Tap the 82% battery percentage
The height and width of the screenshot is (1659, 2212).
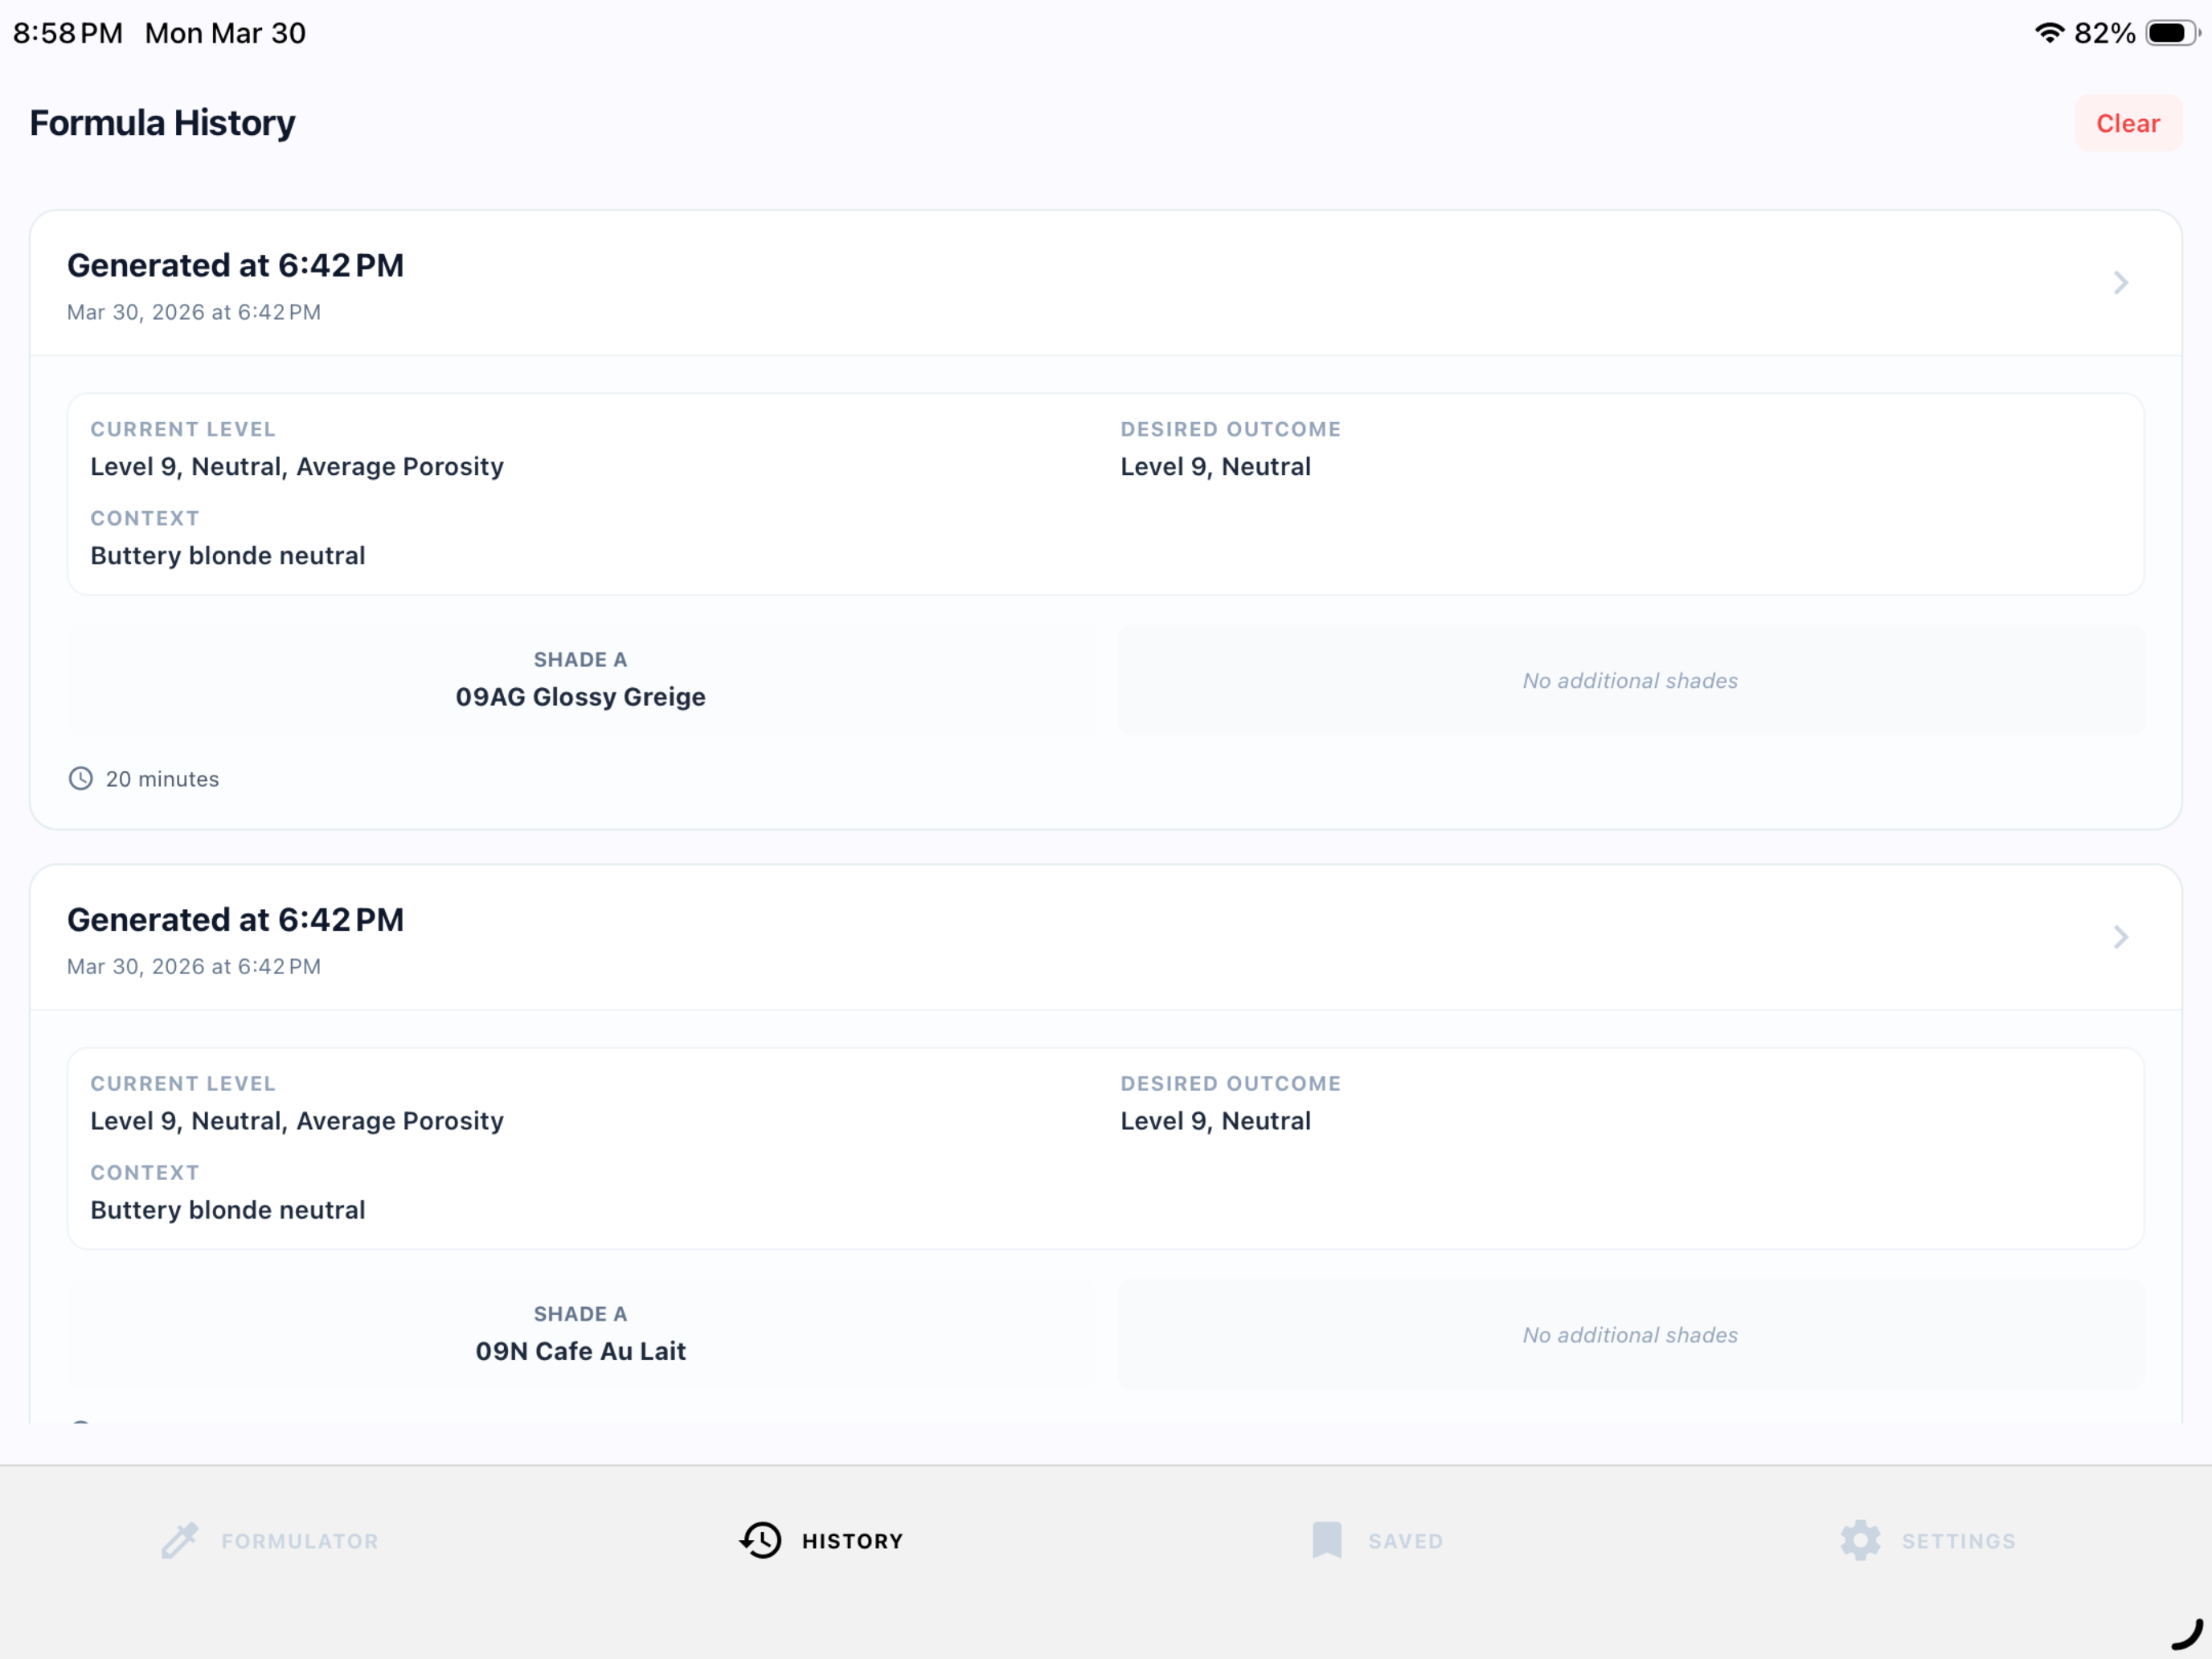point(2104,33)
